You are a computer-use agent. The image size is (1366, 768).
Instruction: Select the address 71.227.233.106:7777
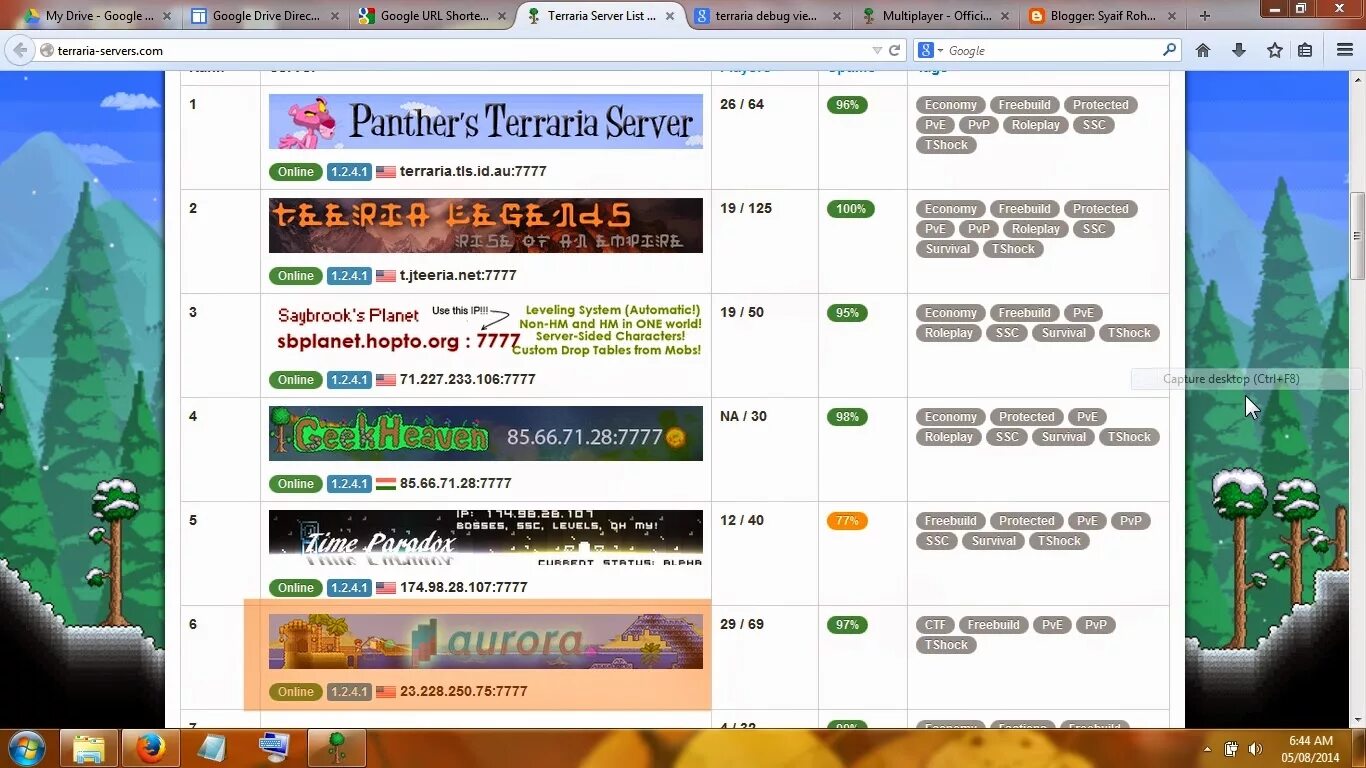[x=467, y=380]
